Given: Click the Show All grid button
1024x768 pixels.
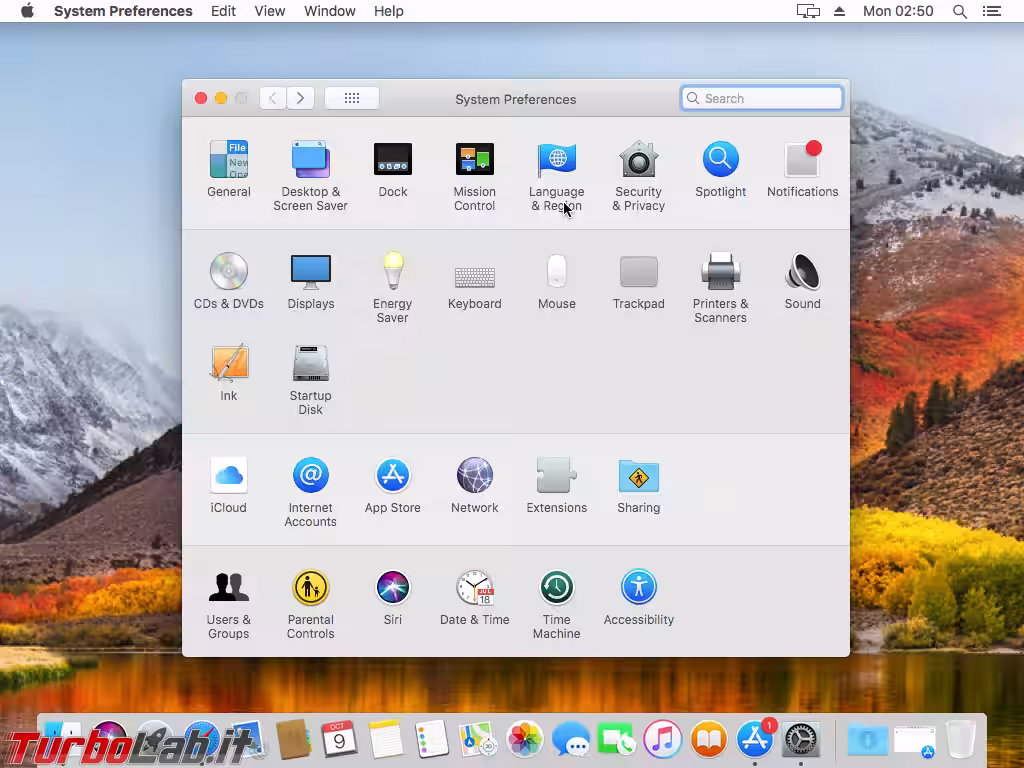Looking at the screenshot, I should (x=352, y=98).
